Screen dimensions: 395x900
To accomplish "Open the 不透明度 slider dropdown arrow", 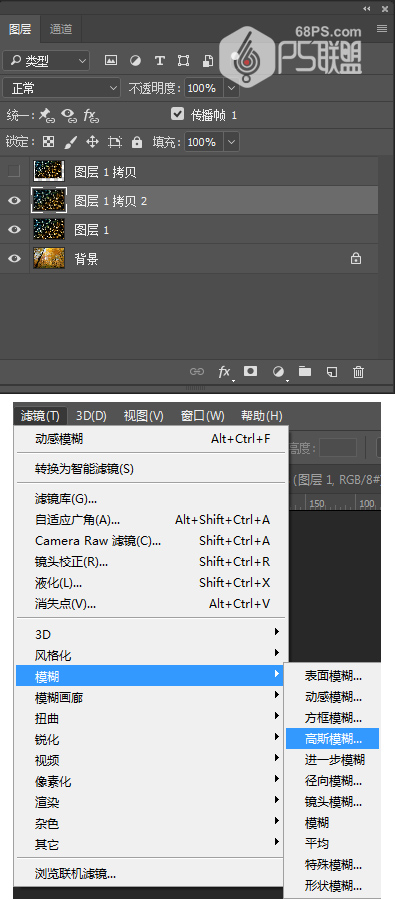I will tap(231, 88).
